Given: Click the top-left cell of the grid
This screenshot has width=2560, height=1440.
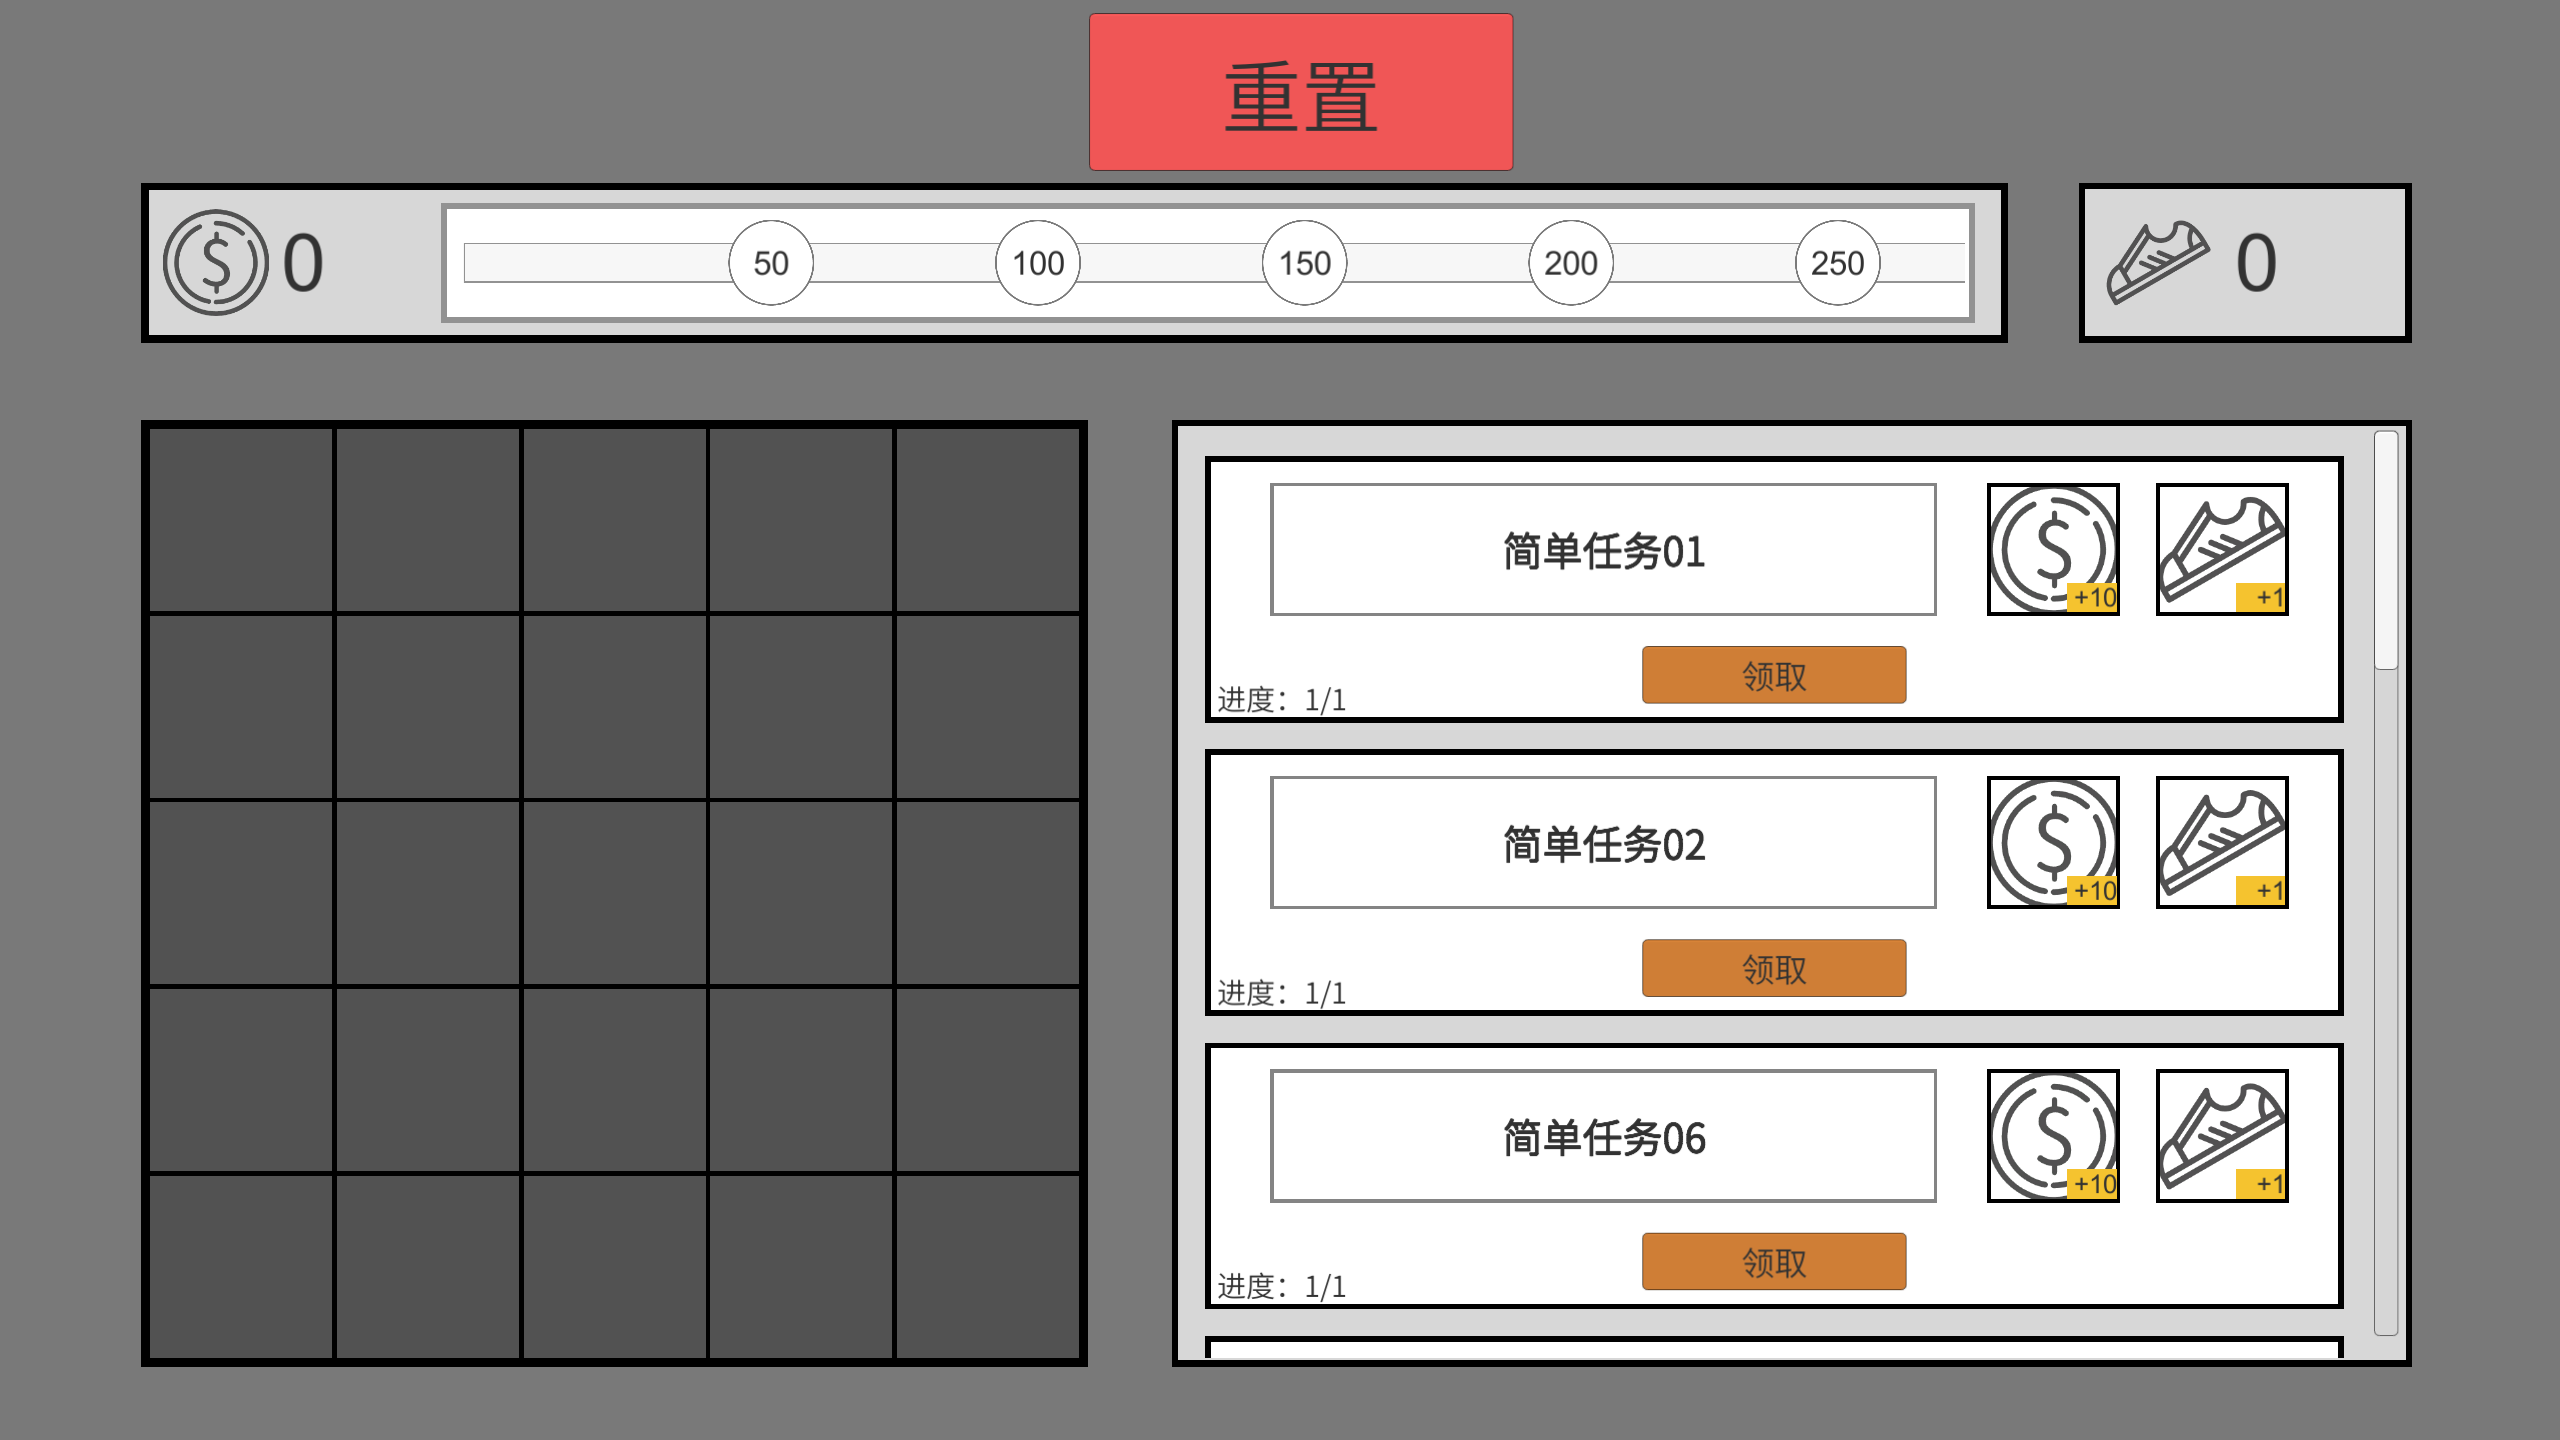Looking at the screenshot, I should point(241,520).
